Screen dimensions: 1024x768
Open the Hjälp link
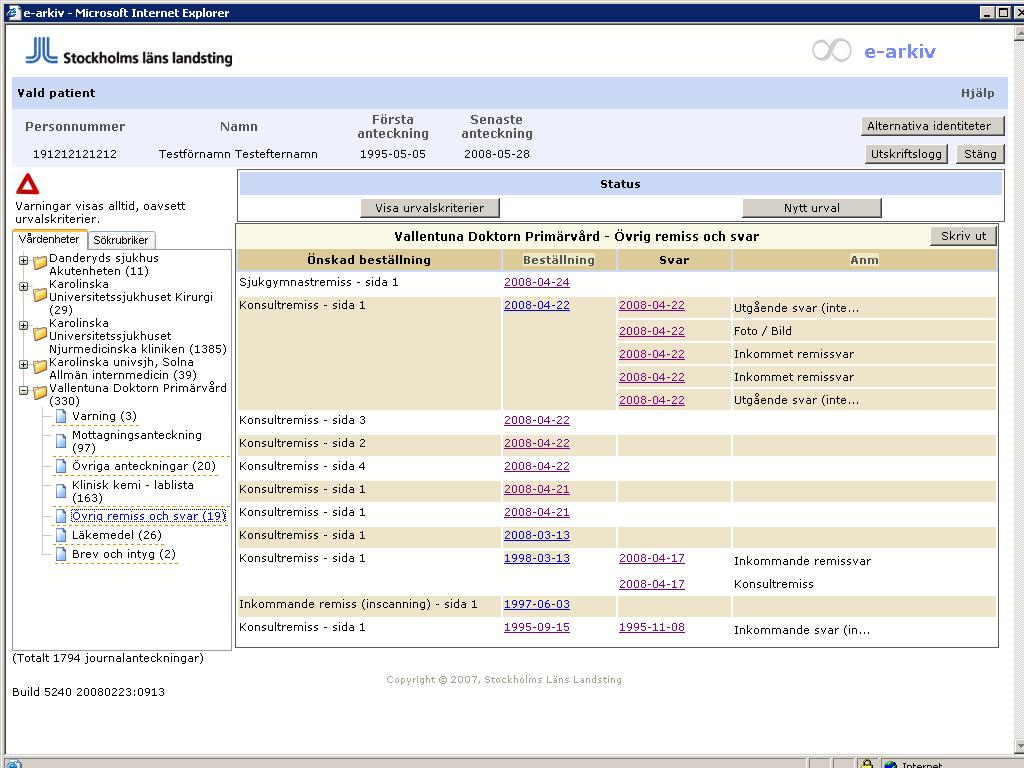pyautogui.click(x=978, y=93)
